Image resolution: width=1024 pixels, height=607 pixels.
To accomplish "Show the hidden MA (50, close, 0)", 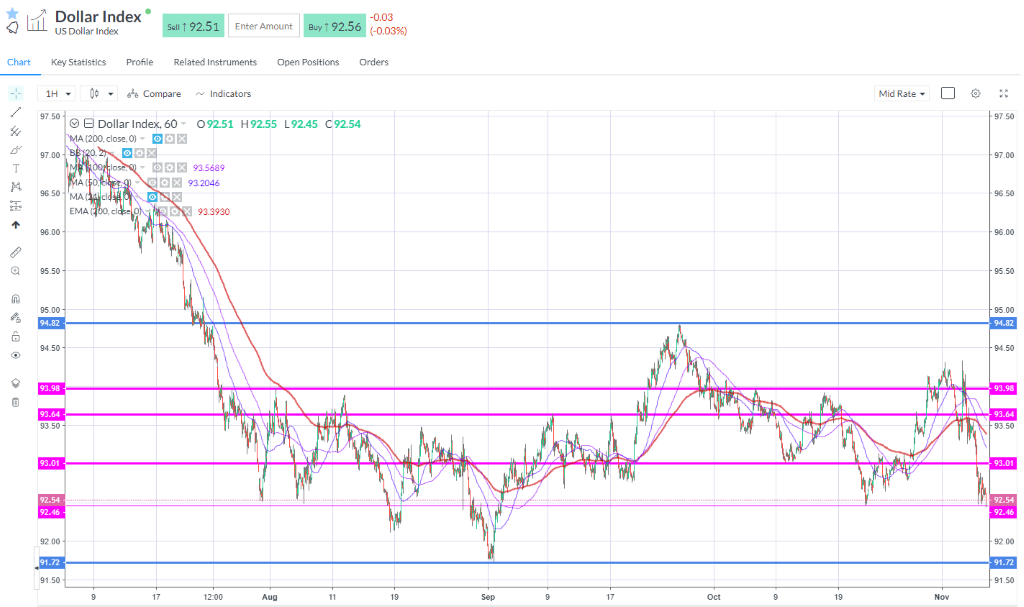I will (x=152, y=183).
